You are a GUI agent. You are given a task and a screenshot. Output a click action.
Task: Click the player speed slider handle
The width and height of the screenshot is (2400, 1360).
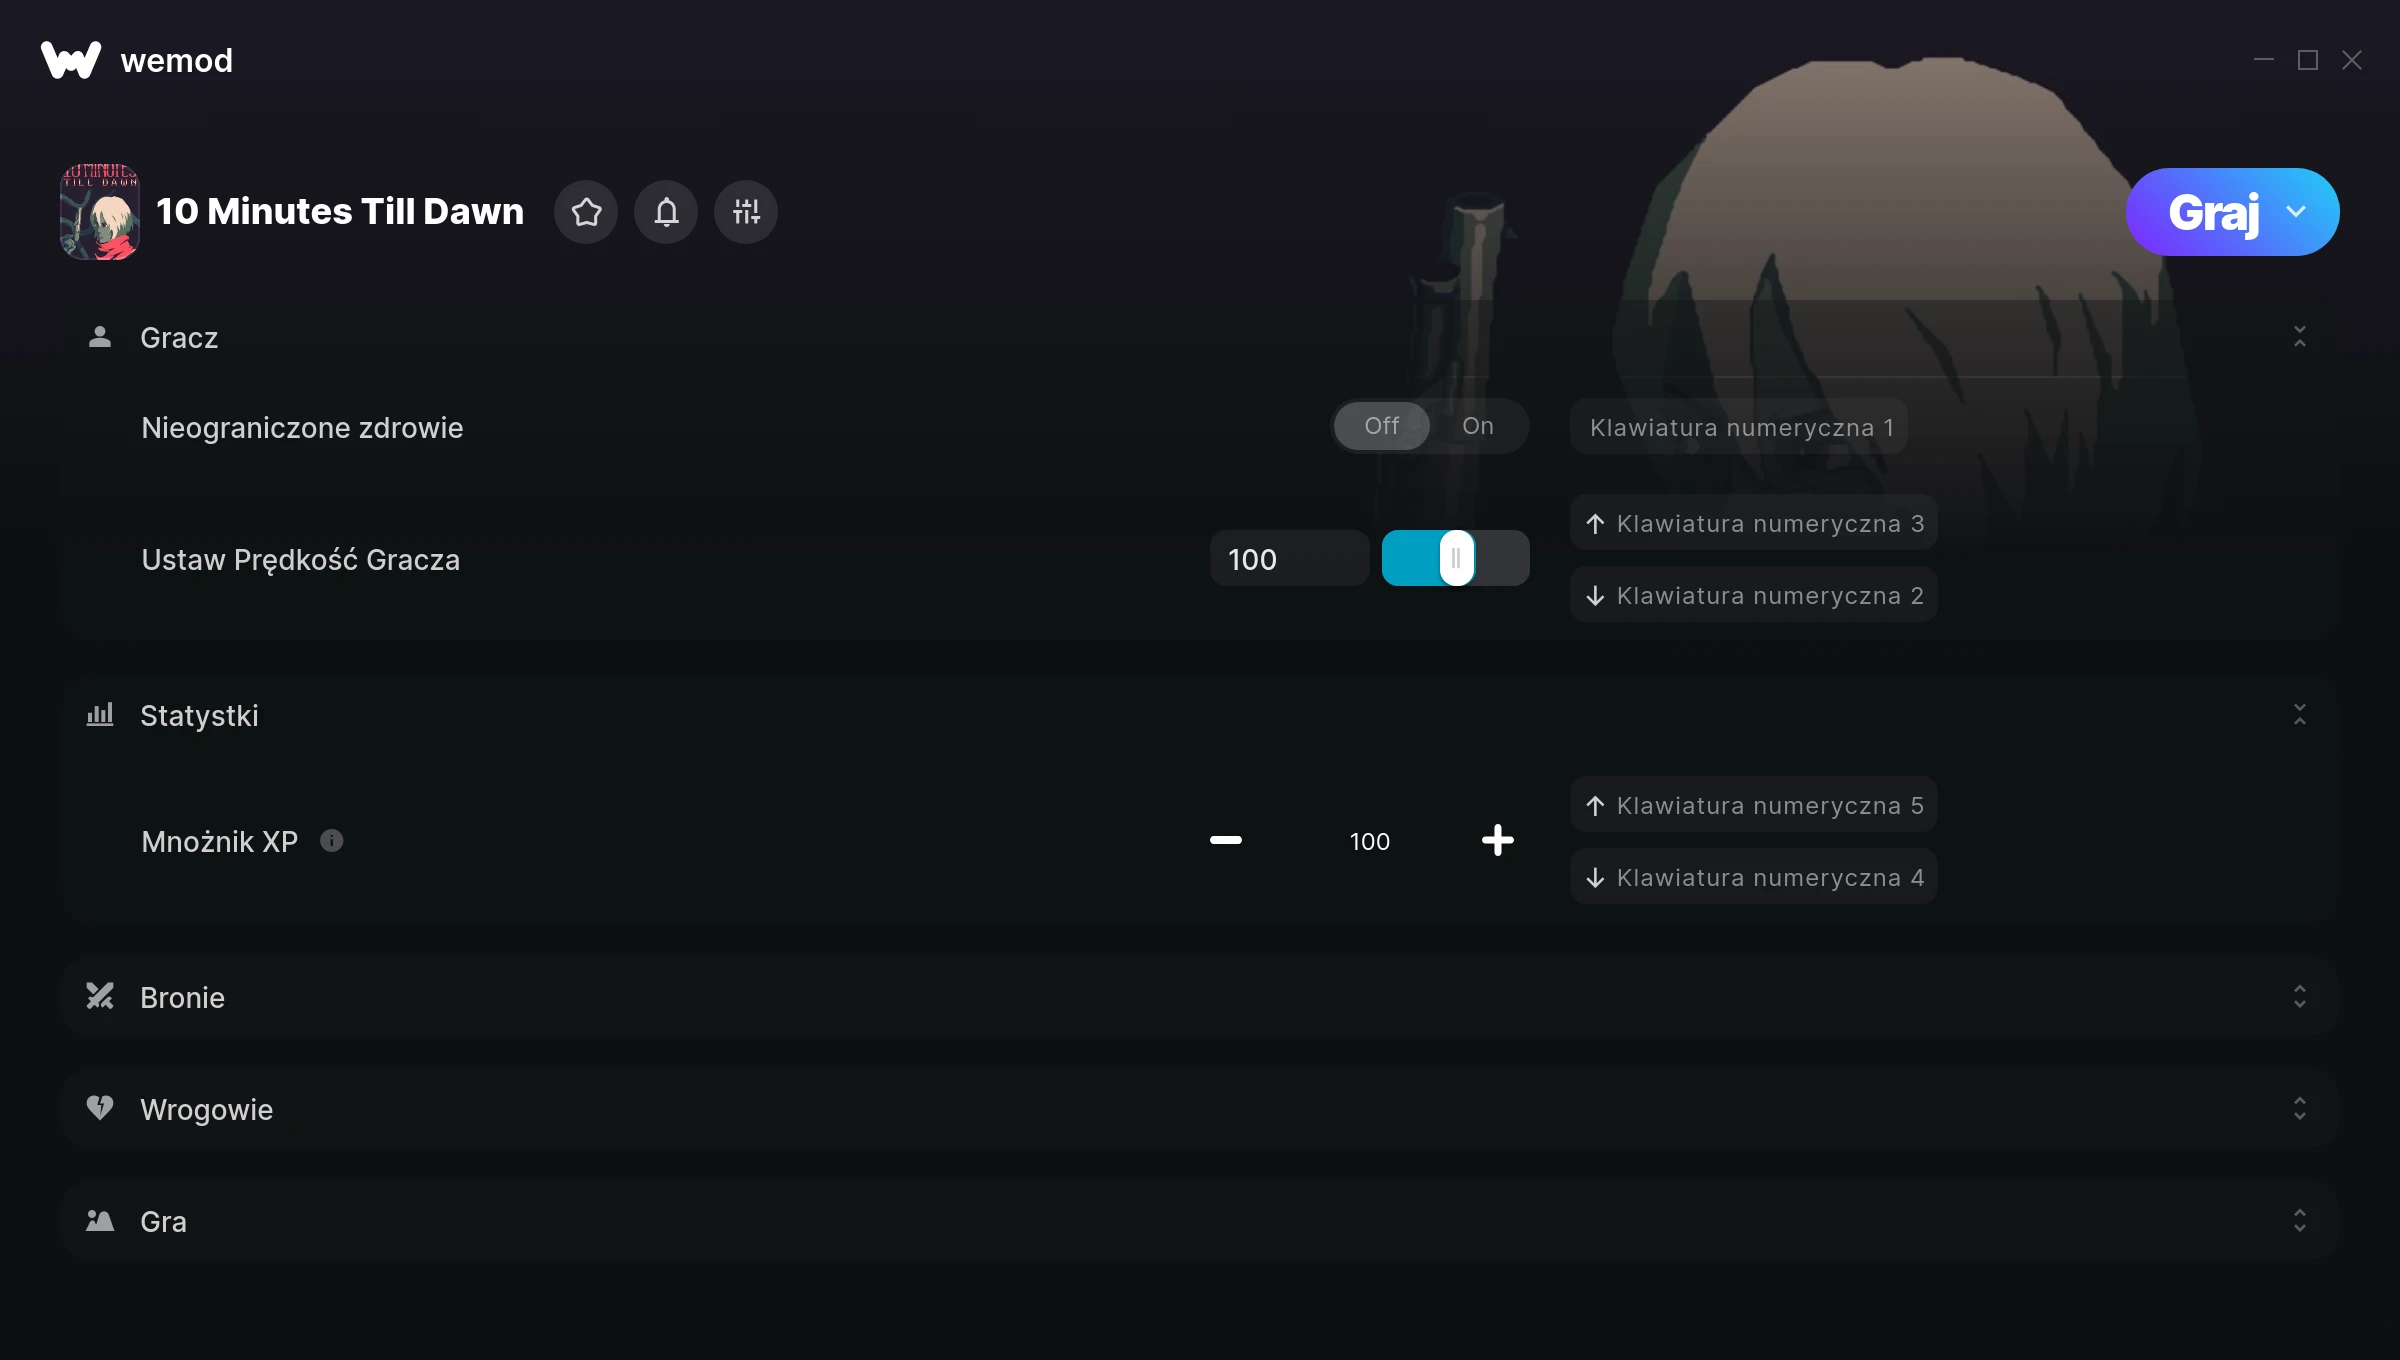1456,559
